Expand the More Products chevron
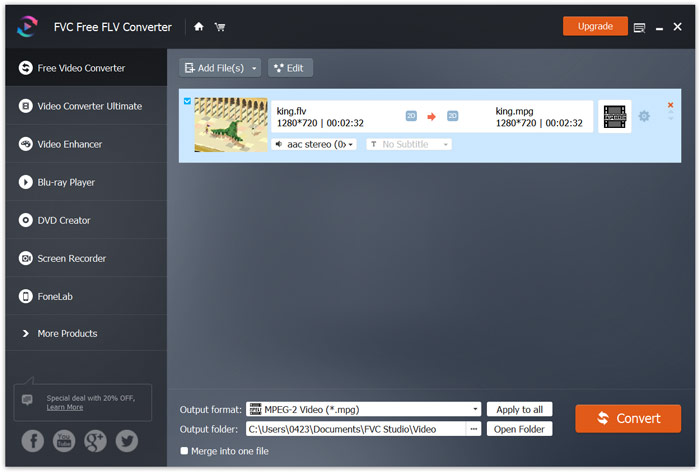The height and width of the screenshot is (472, 700). click(25, 334)
